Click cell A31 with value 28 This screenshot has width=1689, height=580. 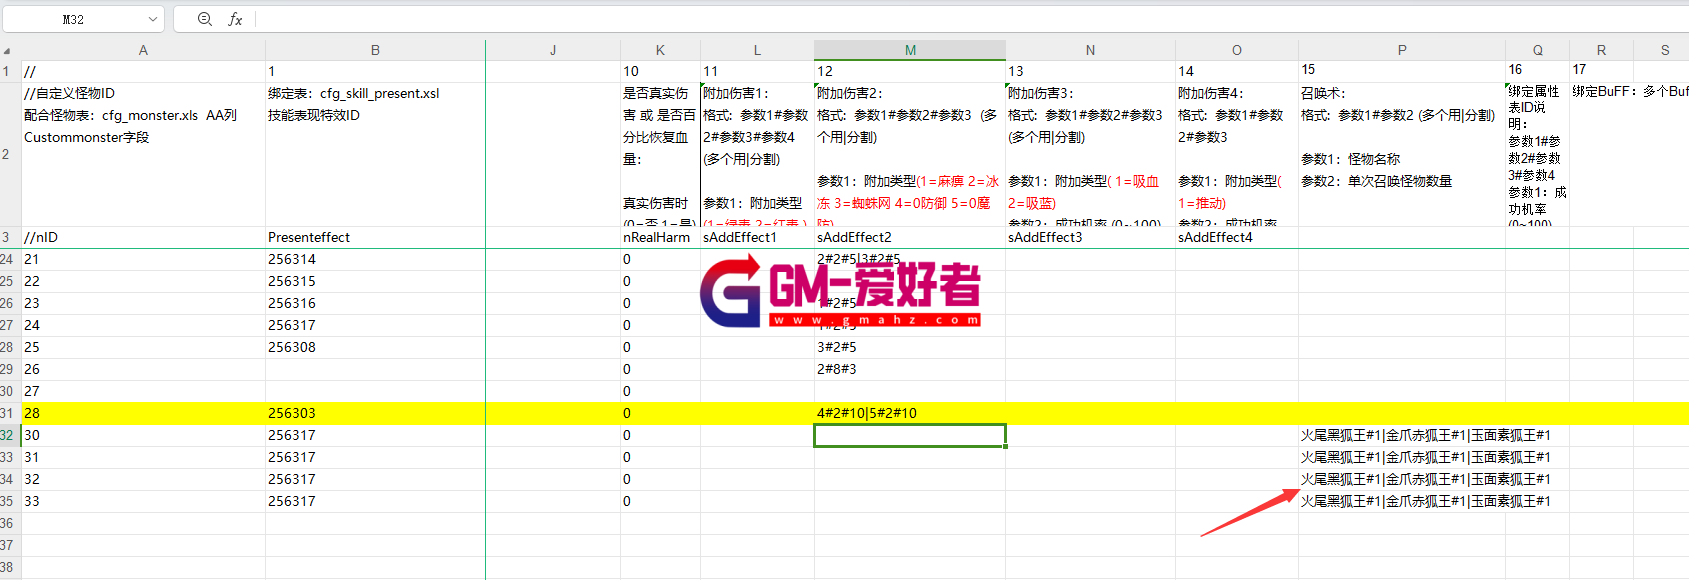tap(143, 413)
